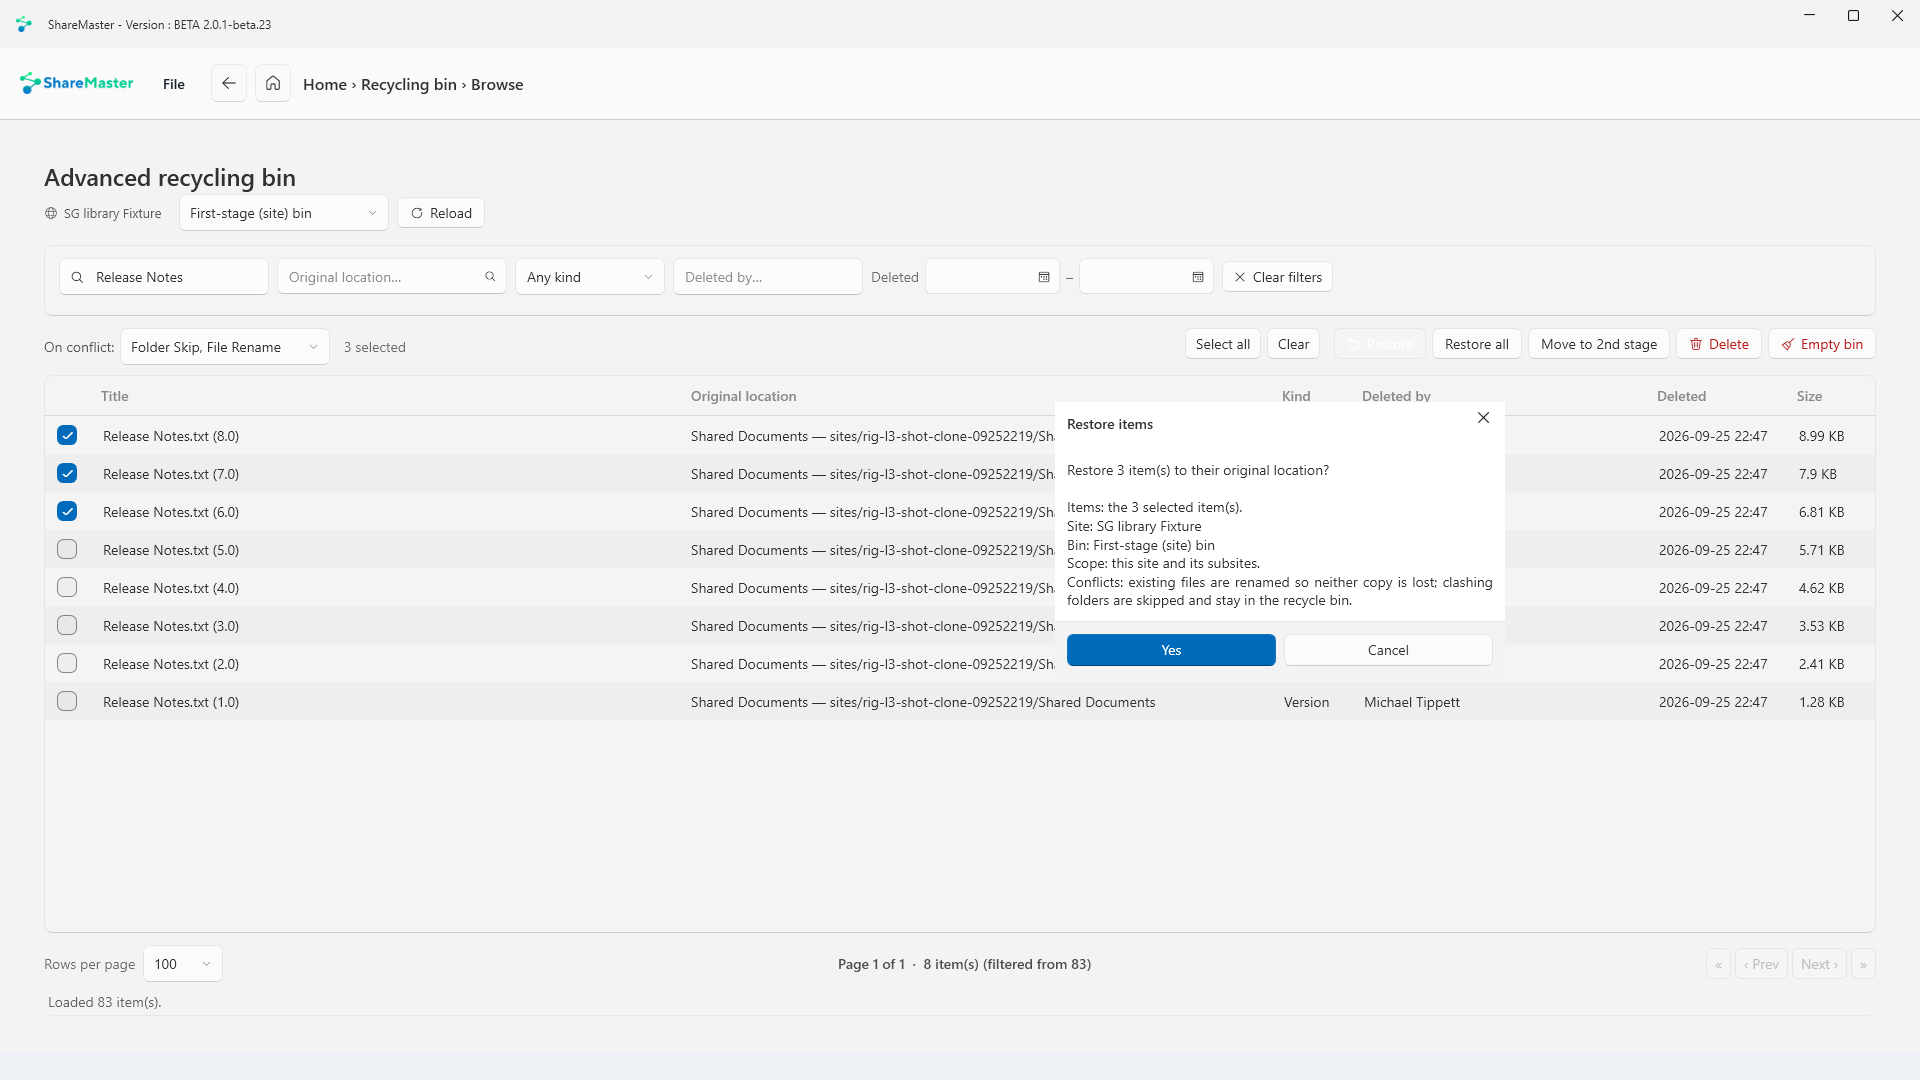Open the Home icon button

point(273,83)
